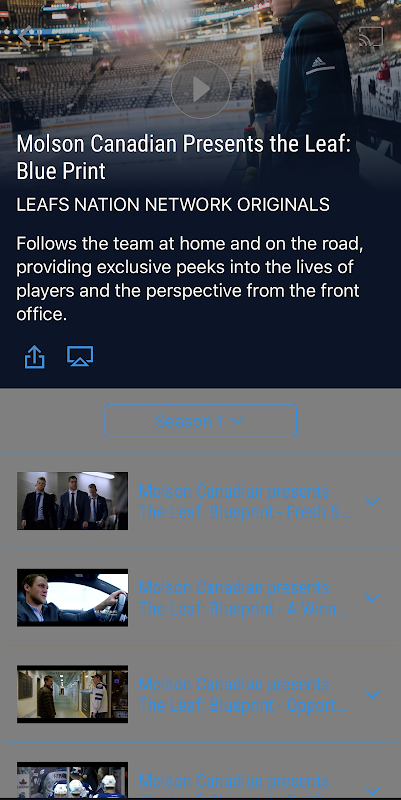This screenshot has width=401, height=800.
Task: Play the Blue Print video
Action: (200, 89)
